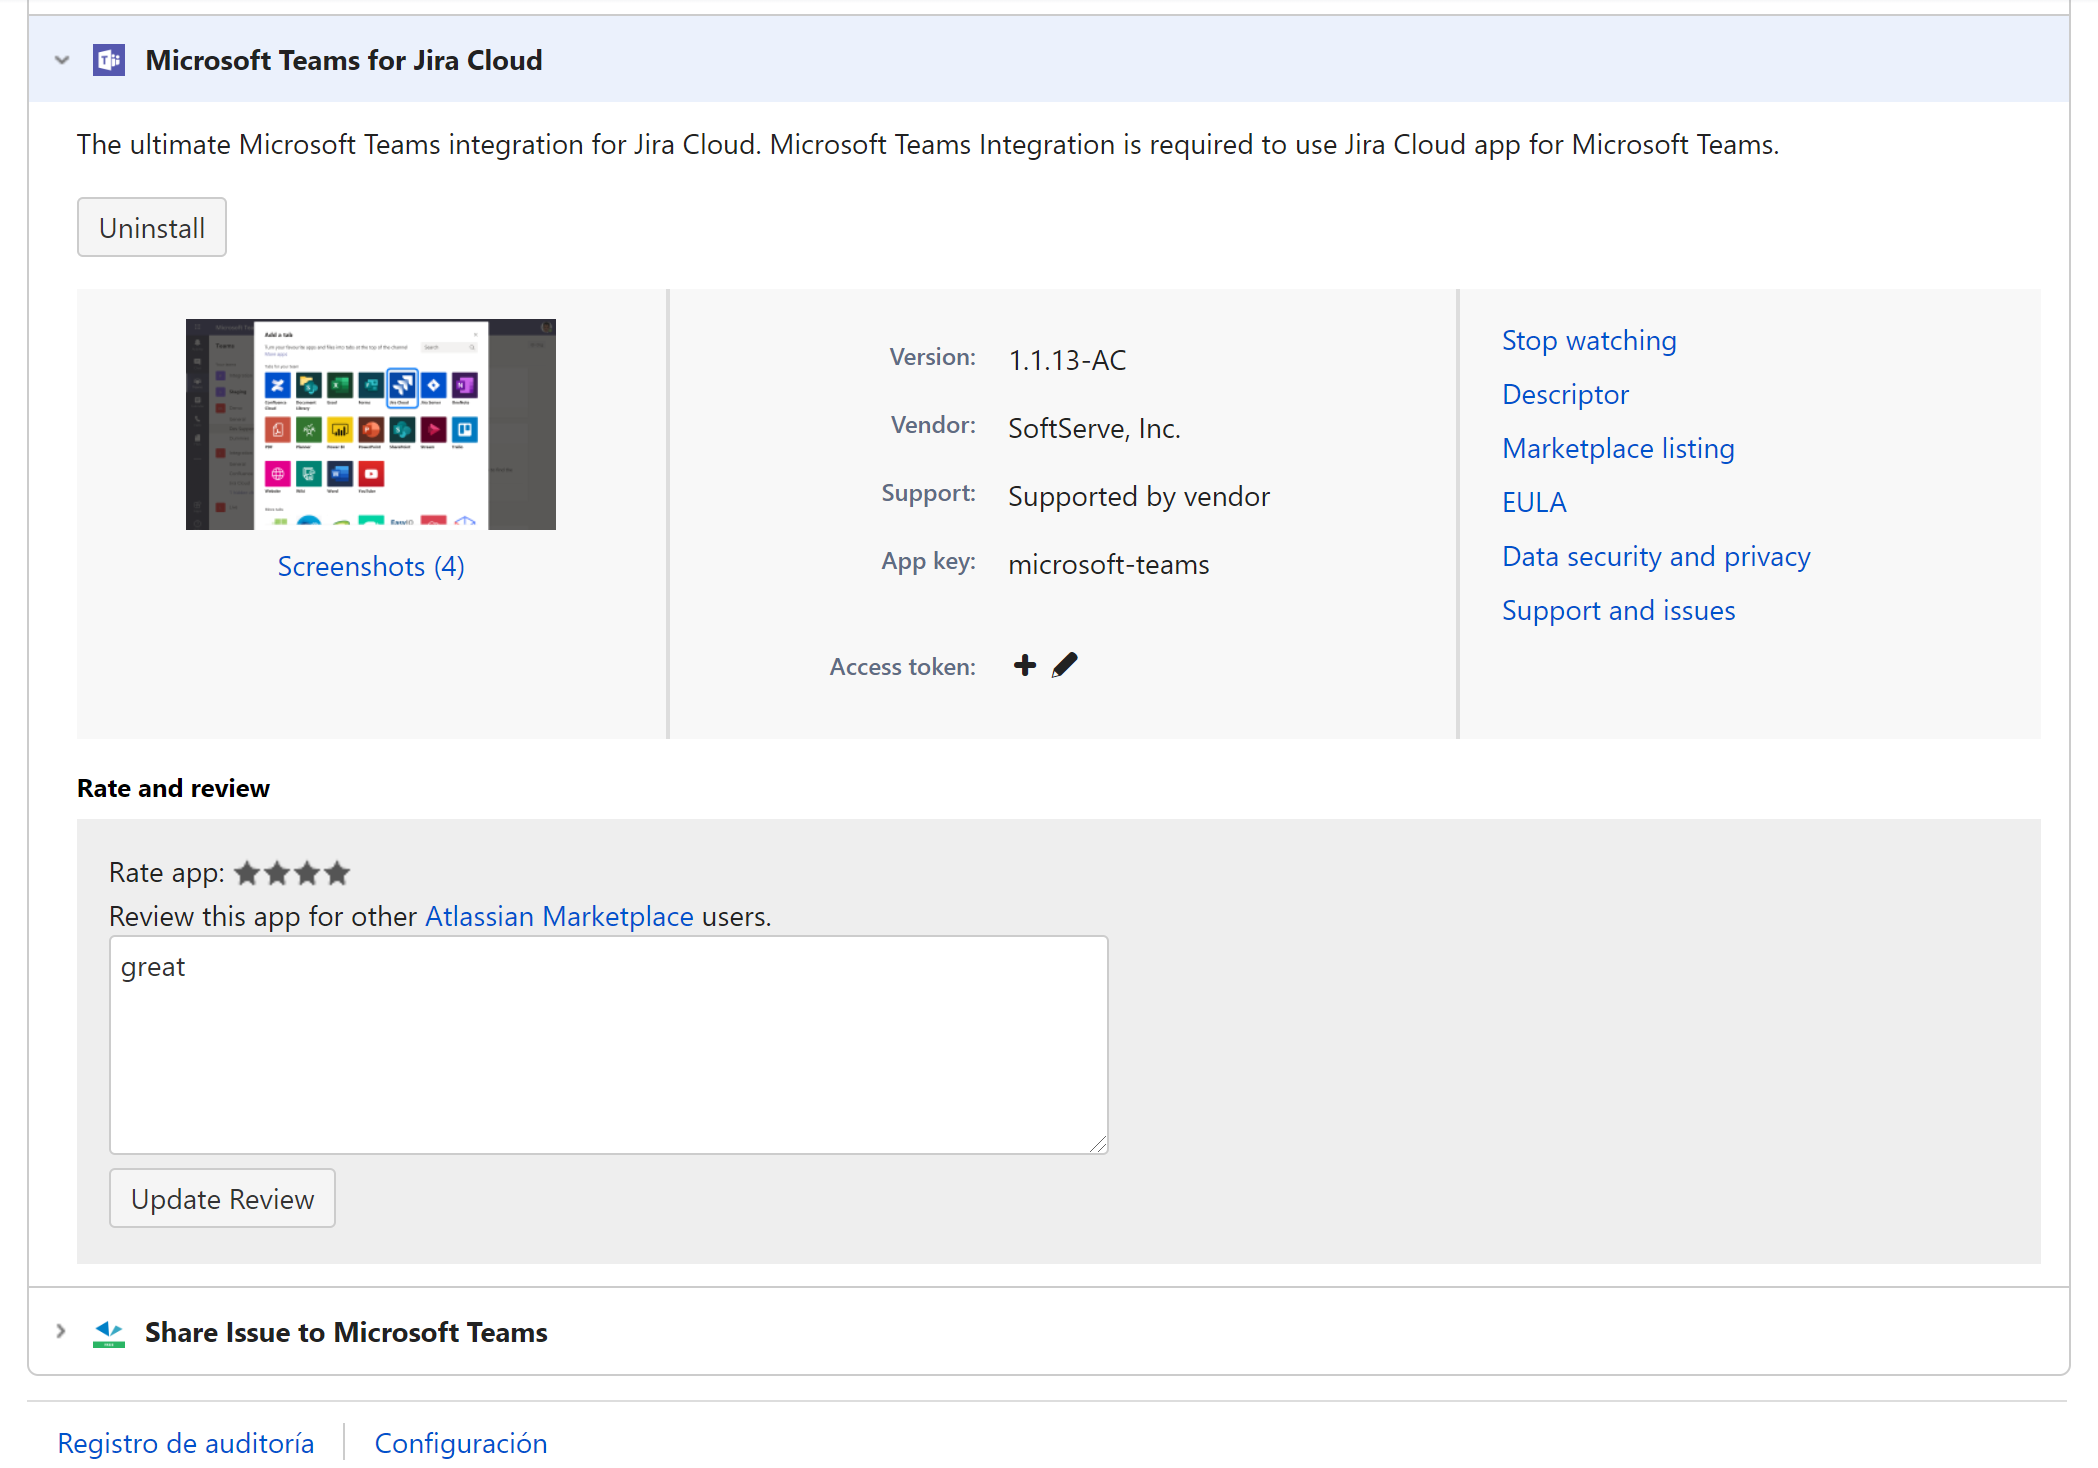Click the Update Review button
The height and width of the screenshot is (1468, 2098).
tap(222, 1198)
